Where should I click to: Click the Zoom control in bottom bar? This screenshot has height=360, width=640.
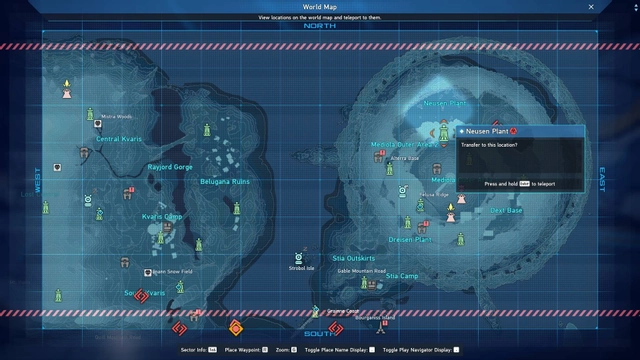tap(286, 350)
